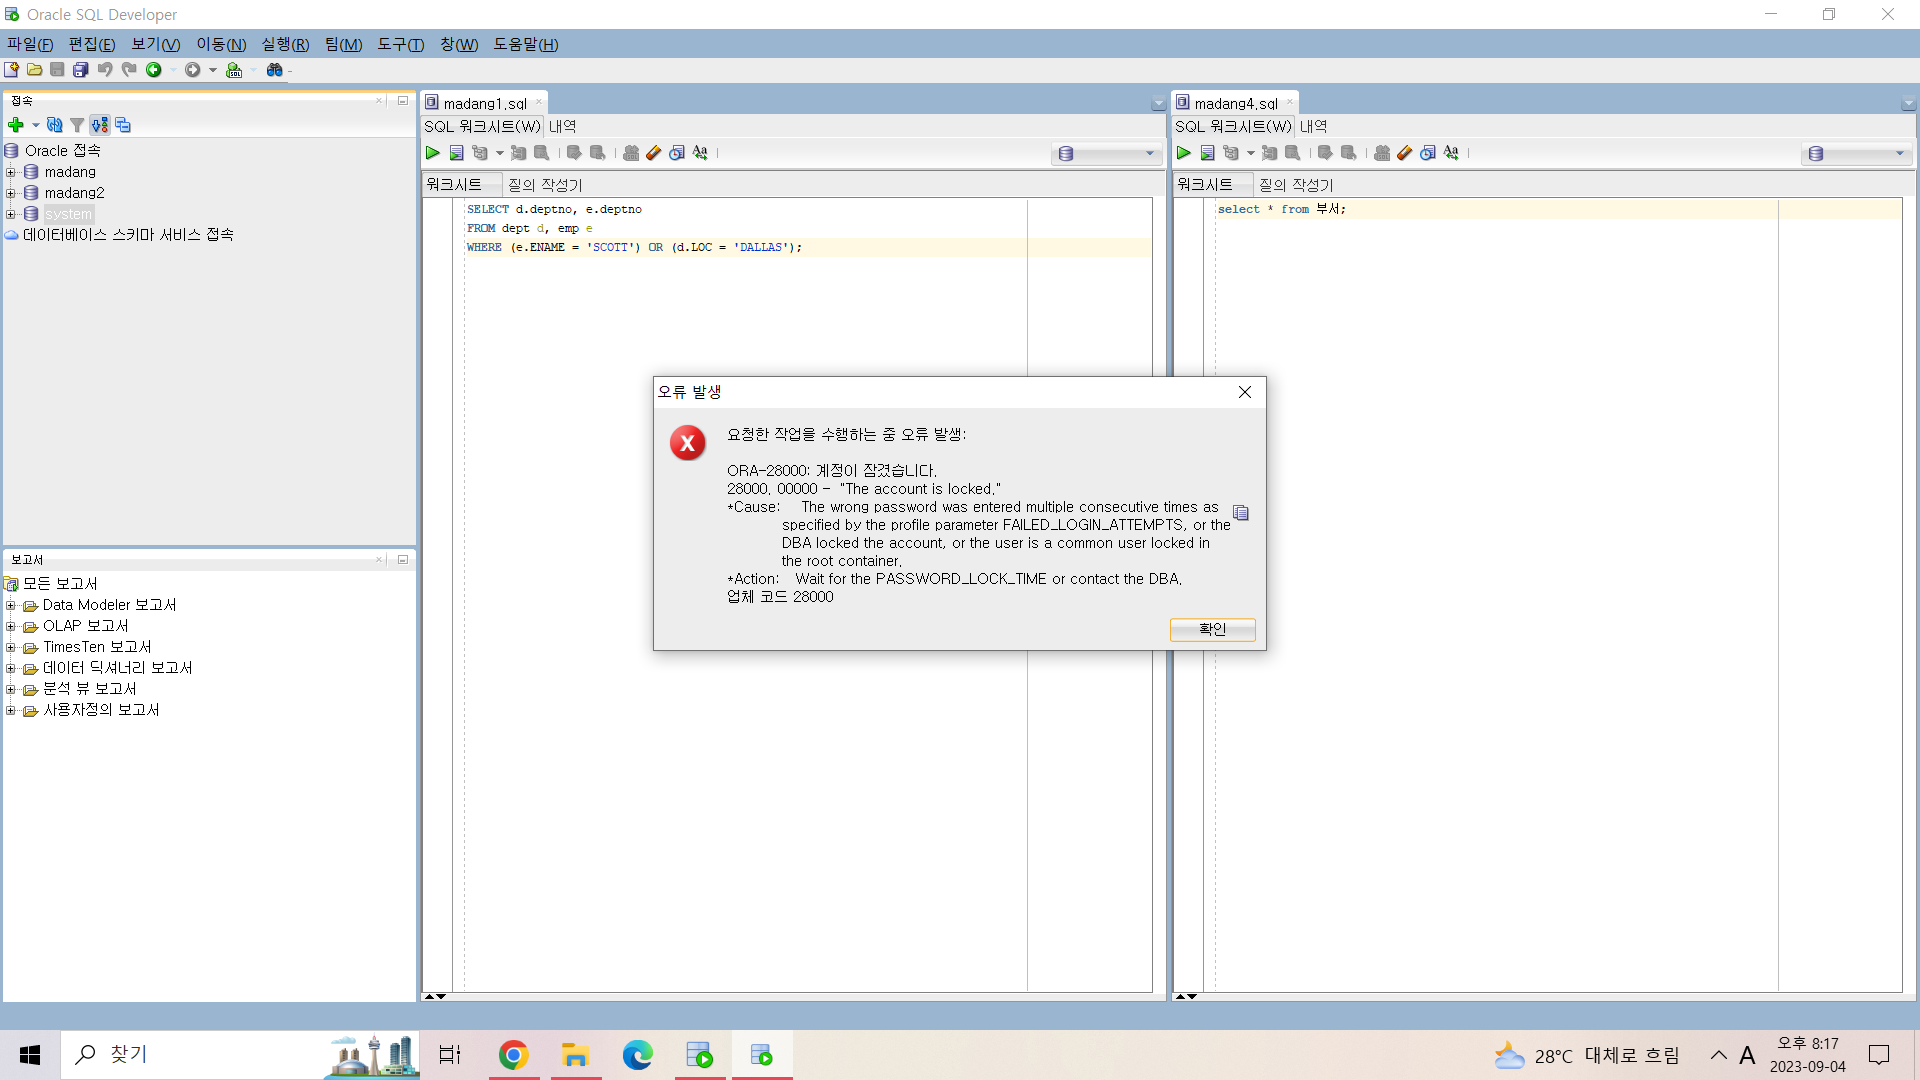The width and height of the screenshot is (1920, 1080).
Task: Switch to 질의 작성기 tab in madang1
Action: tap(545, 185)
